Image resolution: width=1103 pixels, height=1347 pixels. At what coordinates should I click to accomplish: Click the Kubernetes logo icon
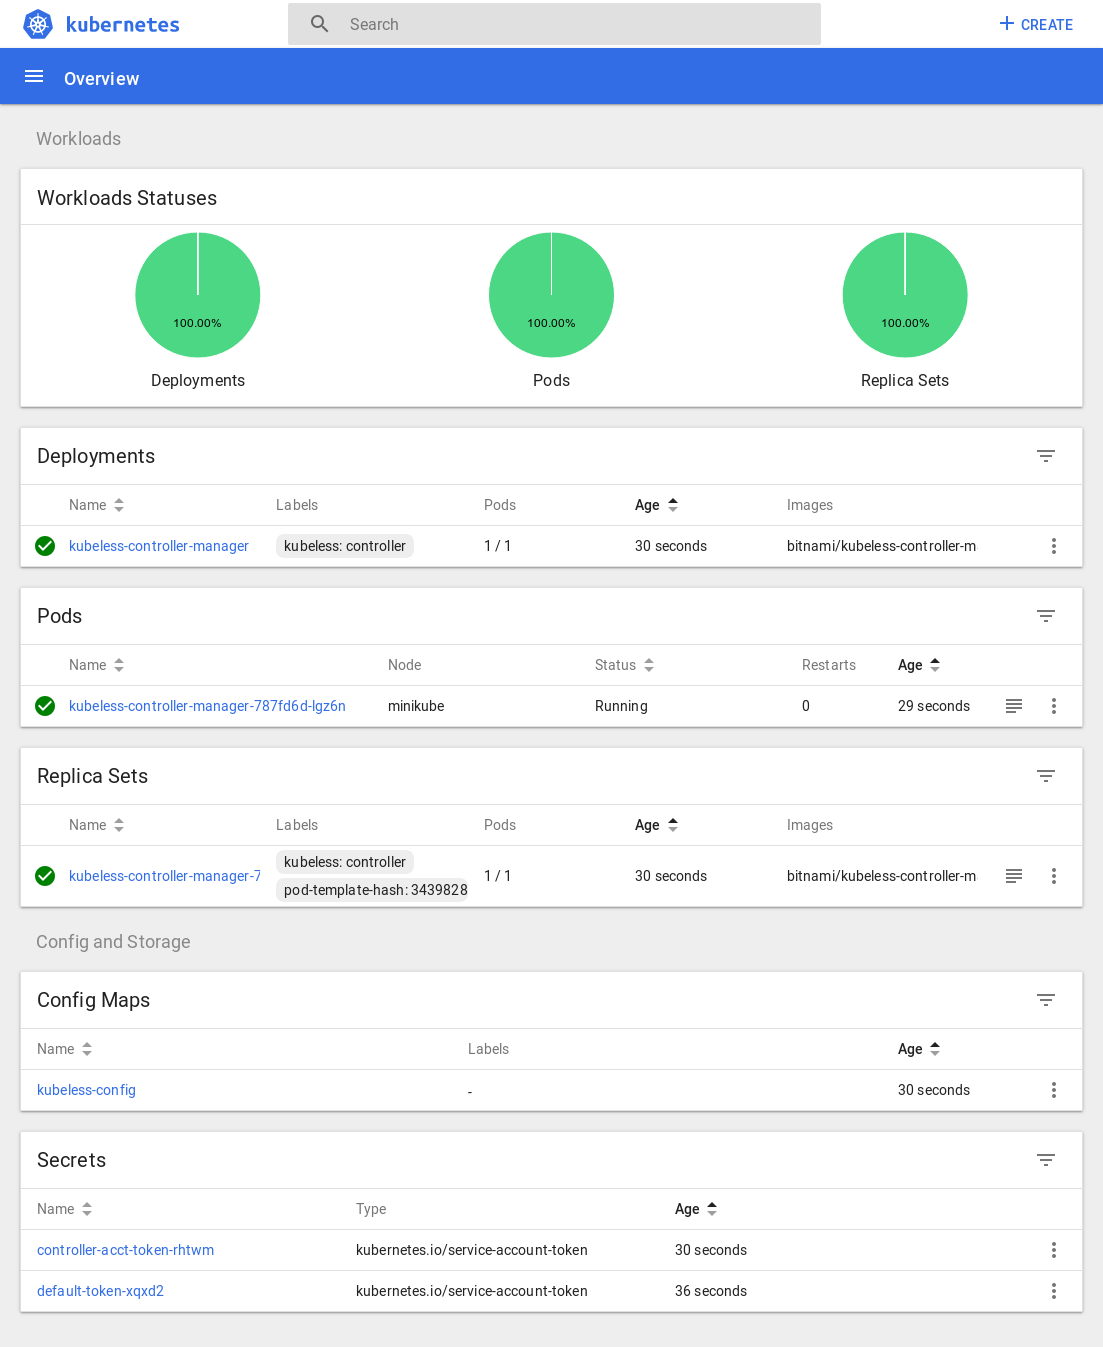coord(38,24)
